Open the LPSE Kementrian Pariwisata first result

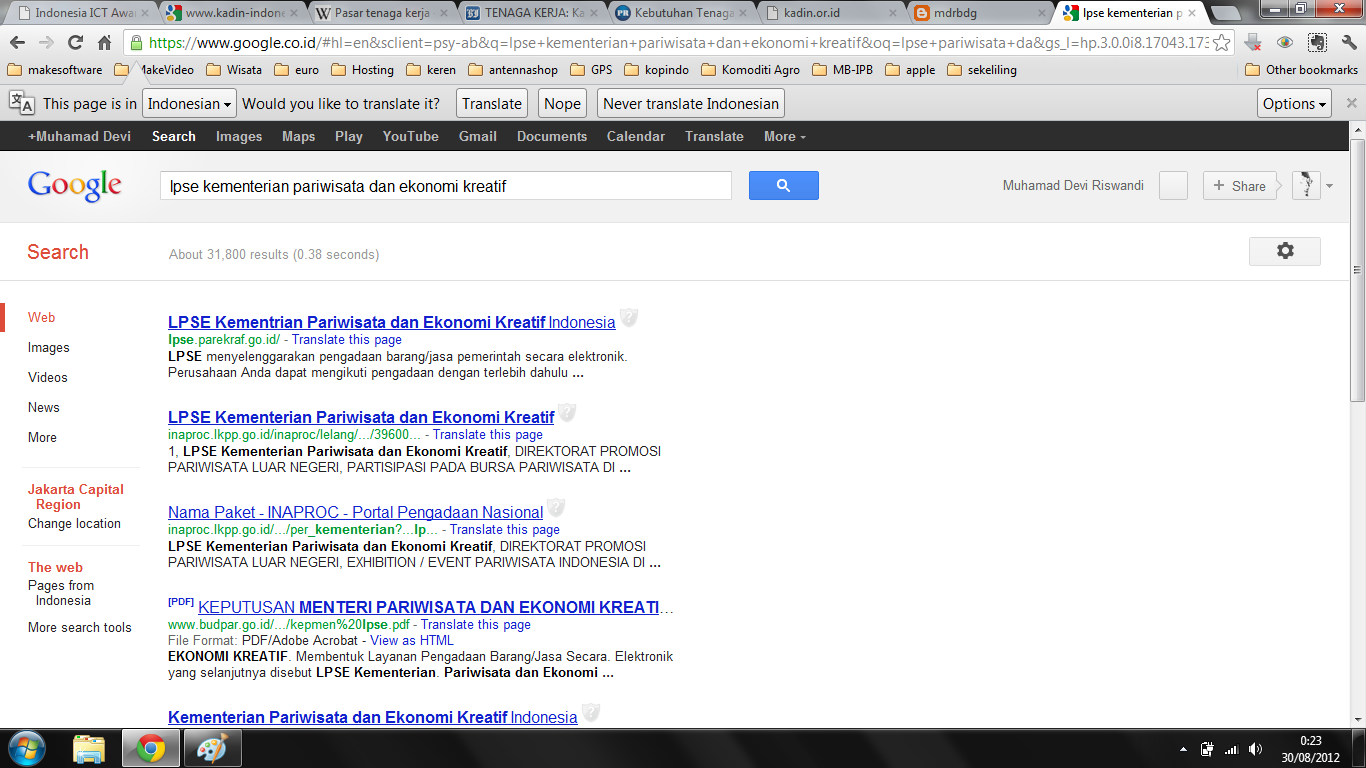point(392,322)
